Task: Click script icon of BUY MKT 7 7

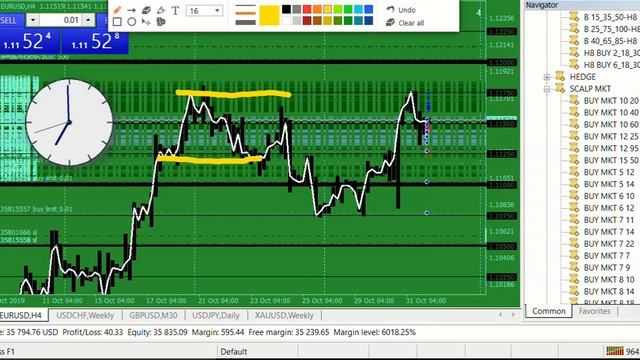Action: pyautogui.click(x=574, y=256)
